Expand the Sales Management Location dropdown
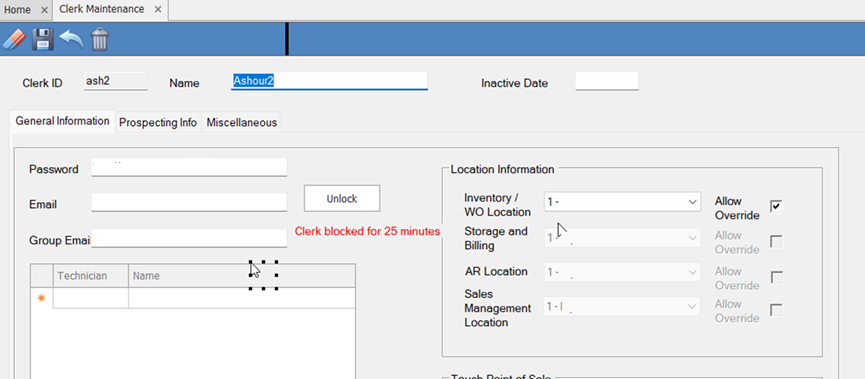 coord(693,307)
